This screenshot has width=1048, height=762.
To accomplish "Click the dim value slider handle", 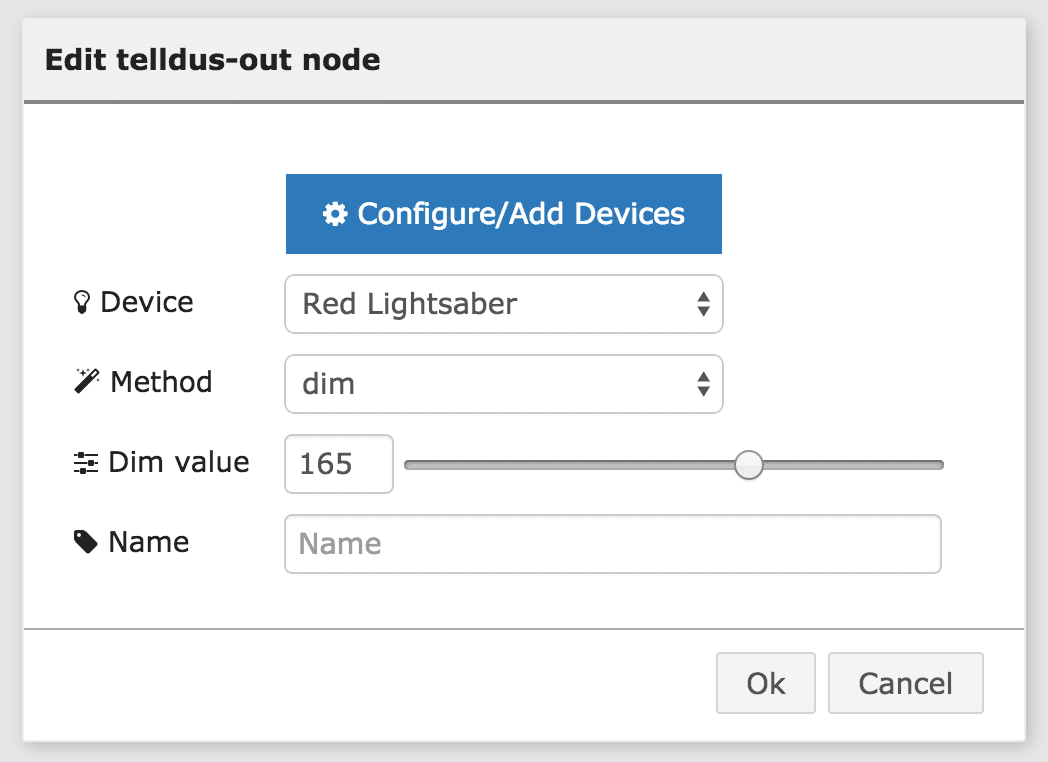I will (x=749, y=464).
